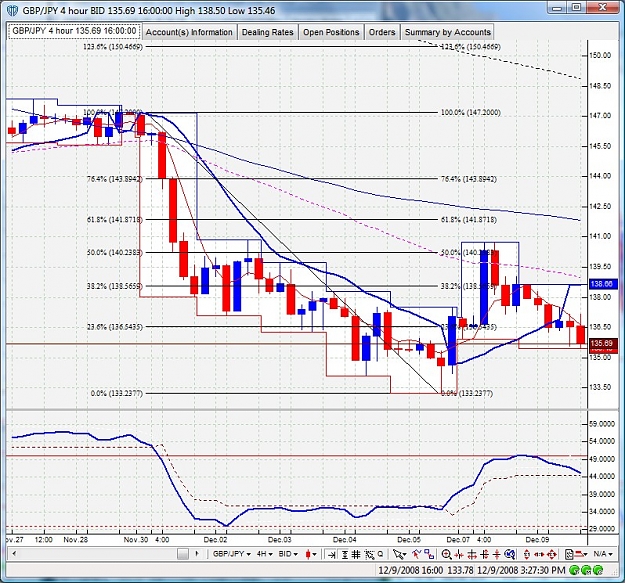625x583 pixels.
Task: Open the Dealing Rates tab
Action: 267,32
